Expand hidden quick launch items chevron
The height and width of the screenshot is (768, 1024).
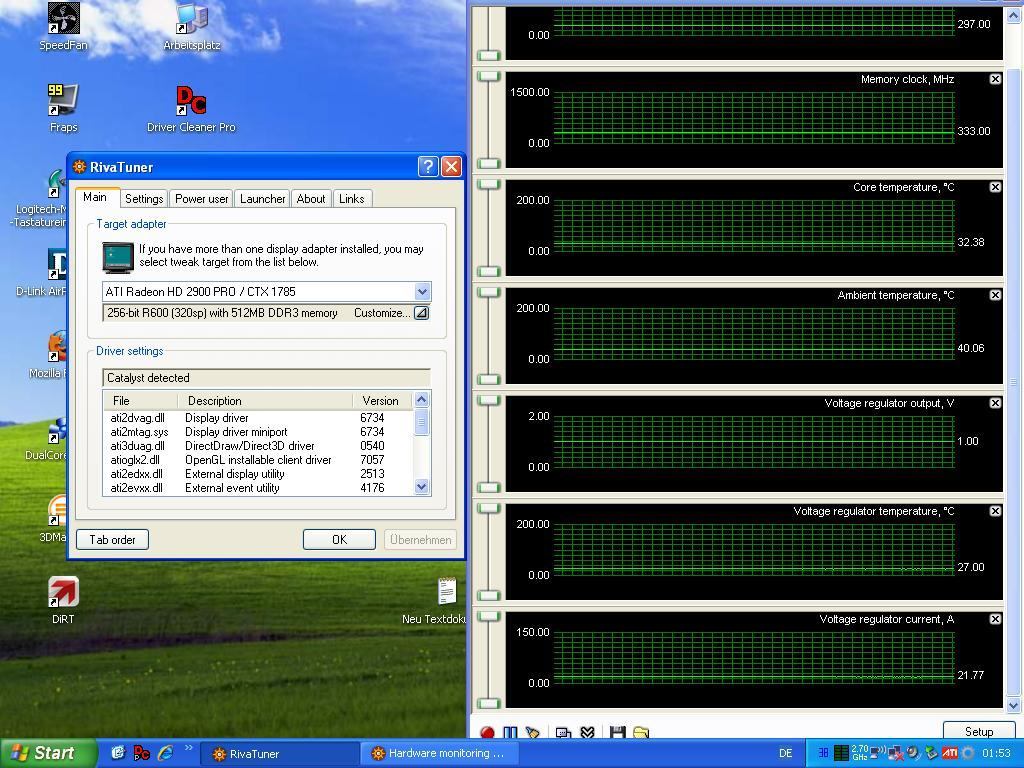[189, 748]
